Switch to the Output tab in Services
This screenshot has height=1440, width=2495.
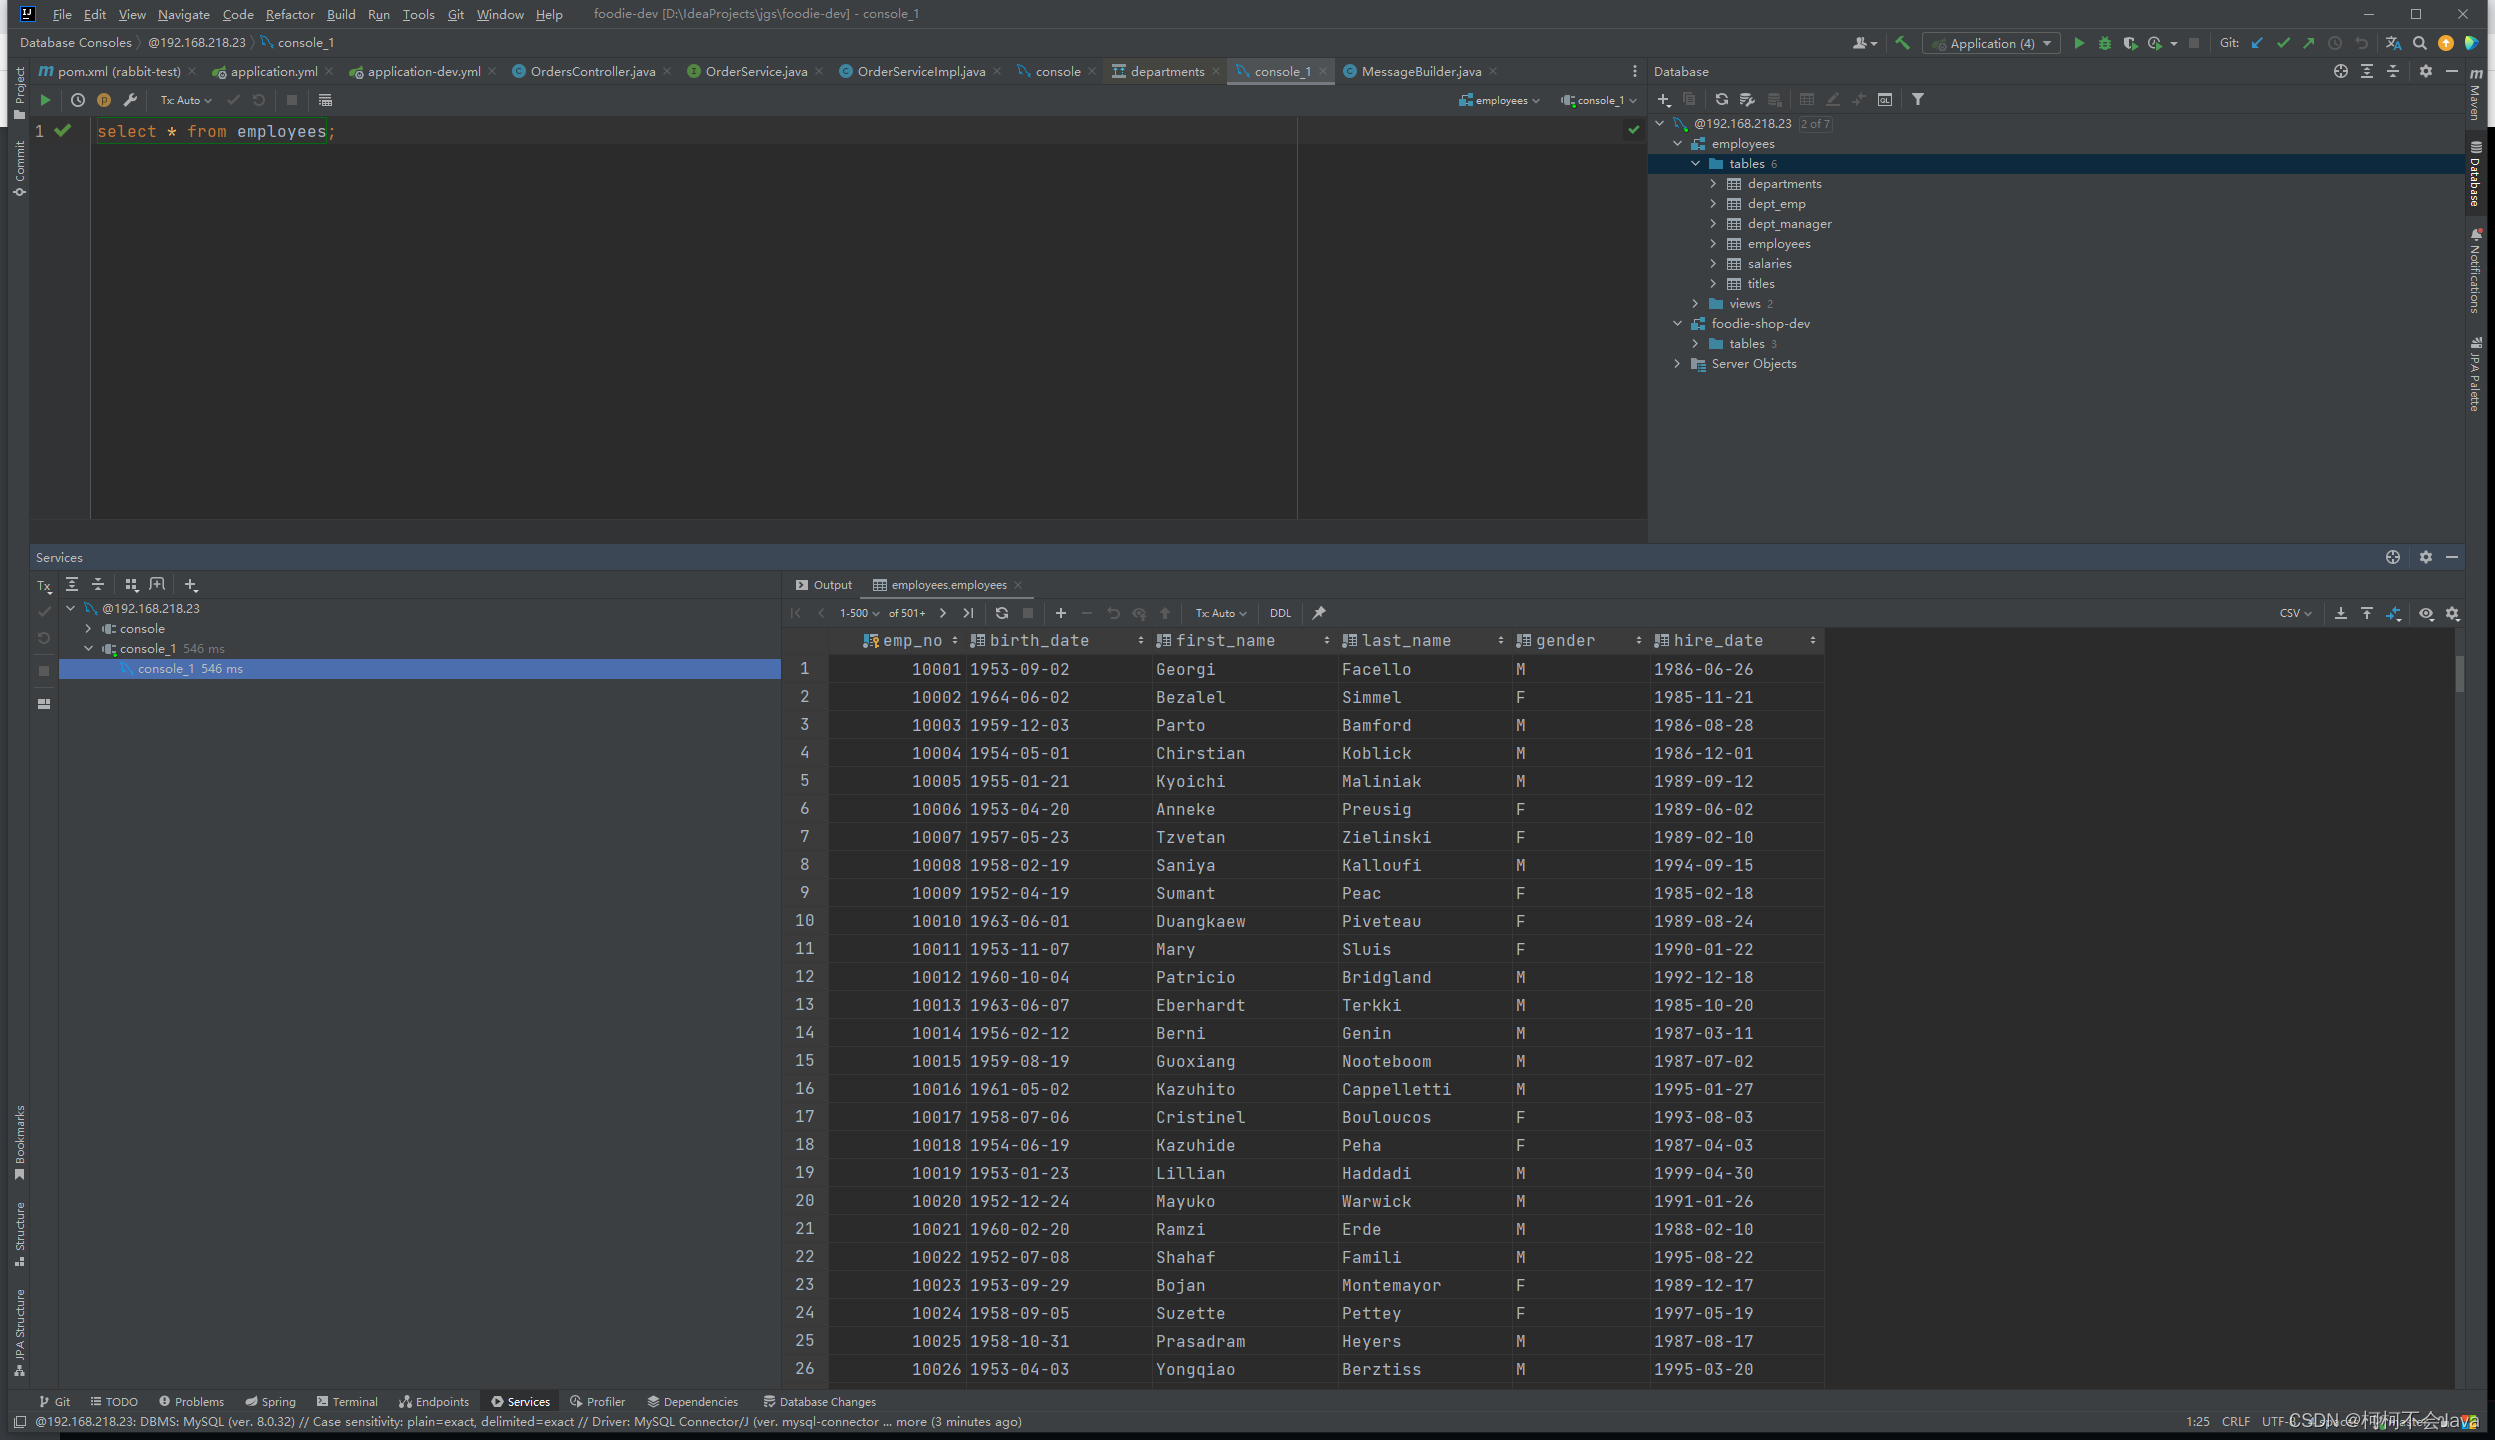coord(824,585)
